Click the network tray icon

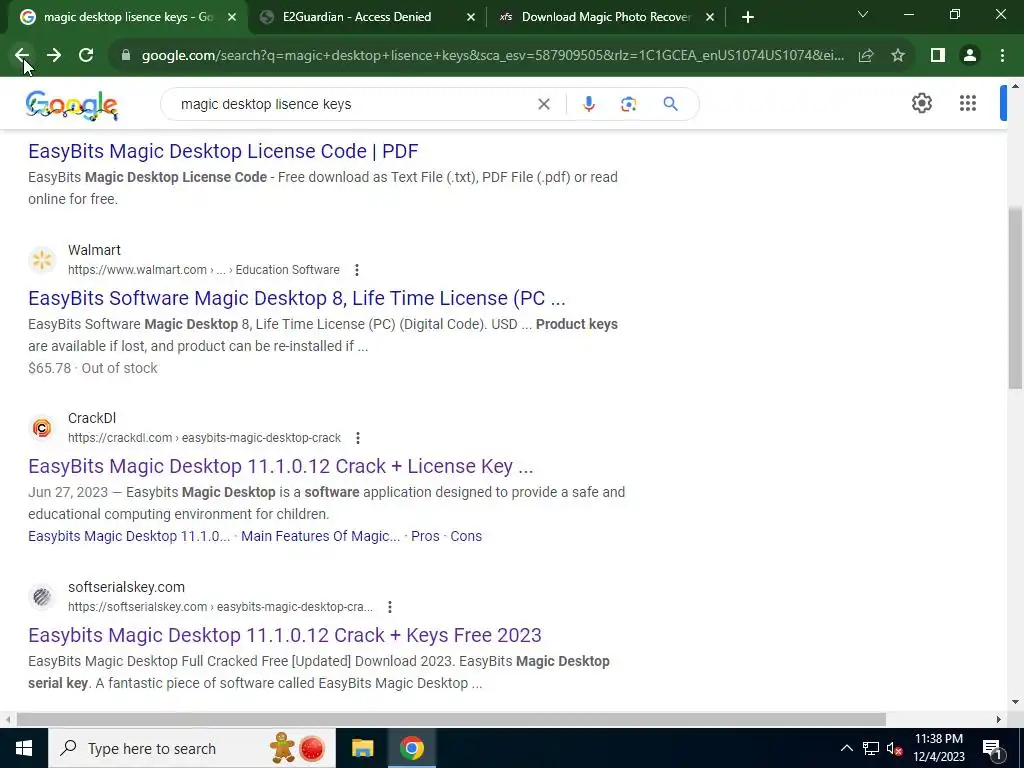coord(871,748)
